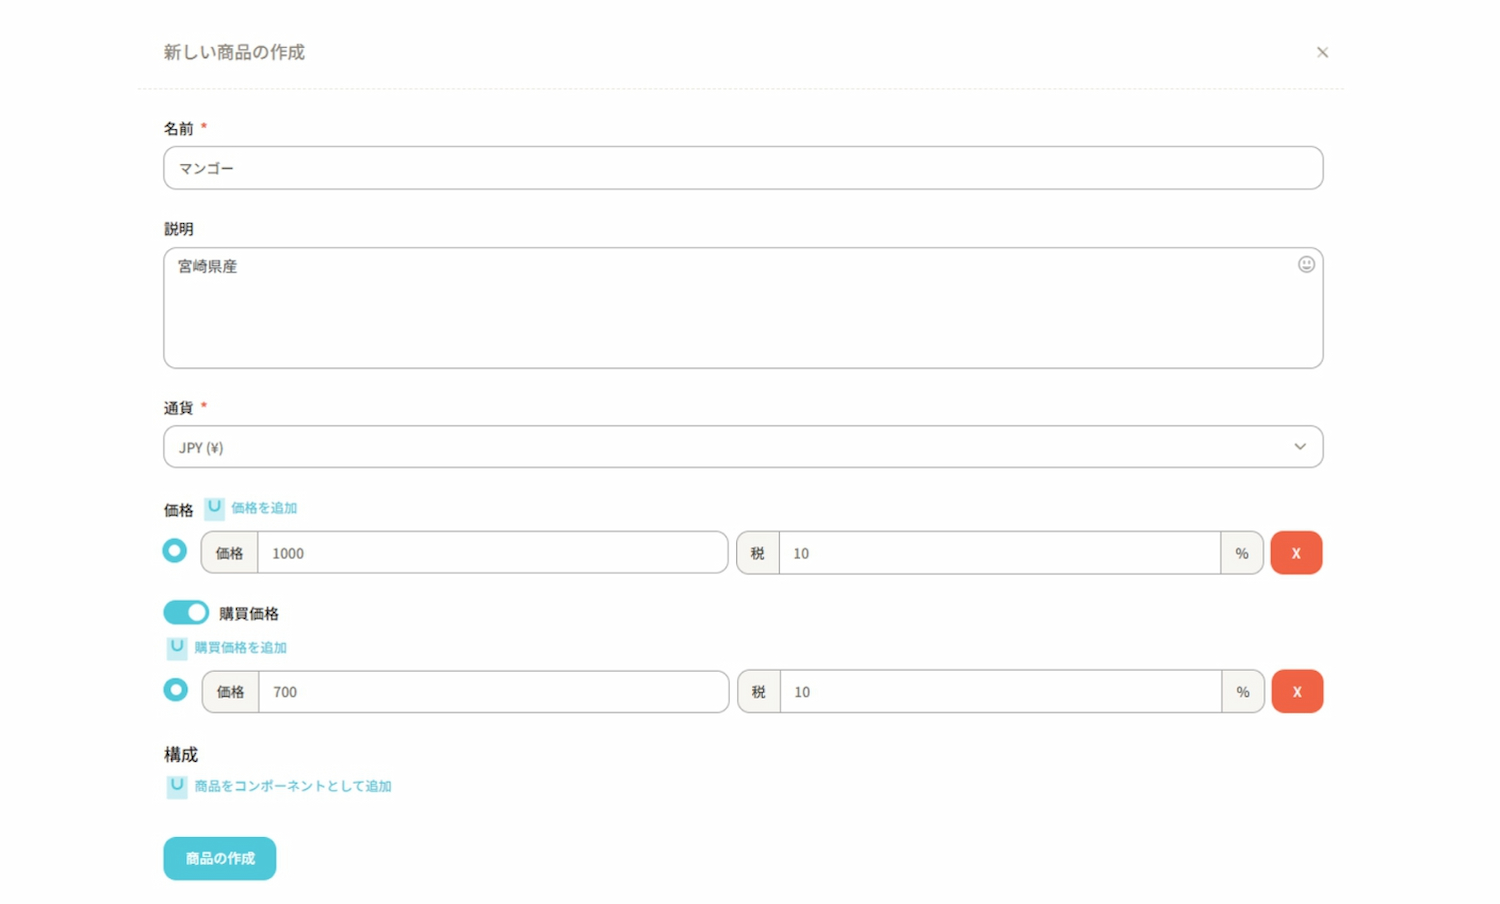Focus the 名前 field containing マンゴー

pyautogui.click(x=742, y=168)
